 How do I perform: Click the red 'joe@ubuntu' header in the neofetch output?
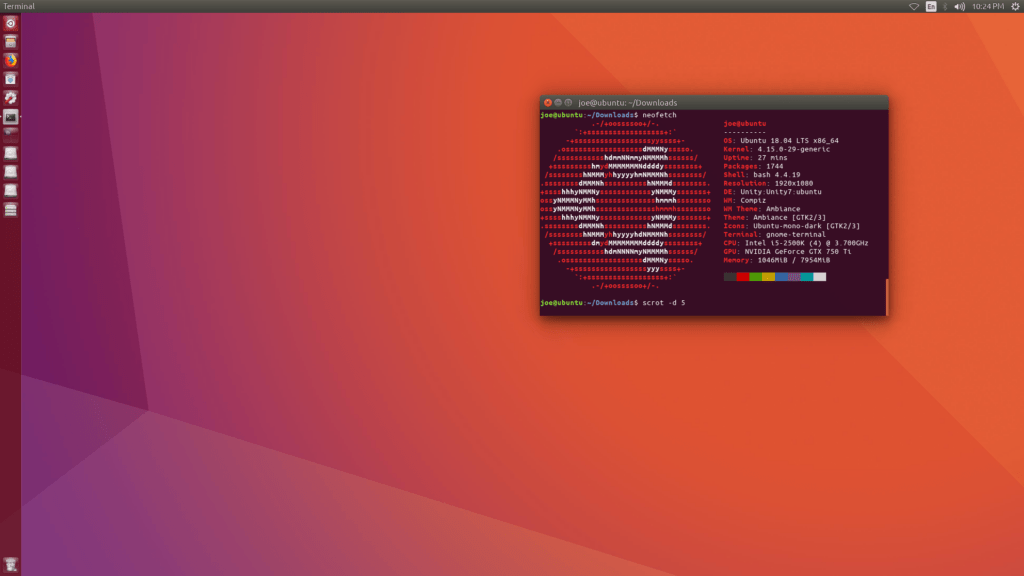(744, 123)
